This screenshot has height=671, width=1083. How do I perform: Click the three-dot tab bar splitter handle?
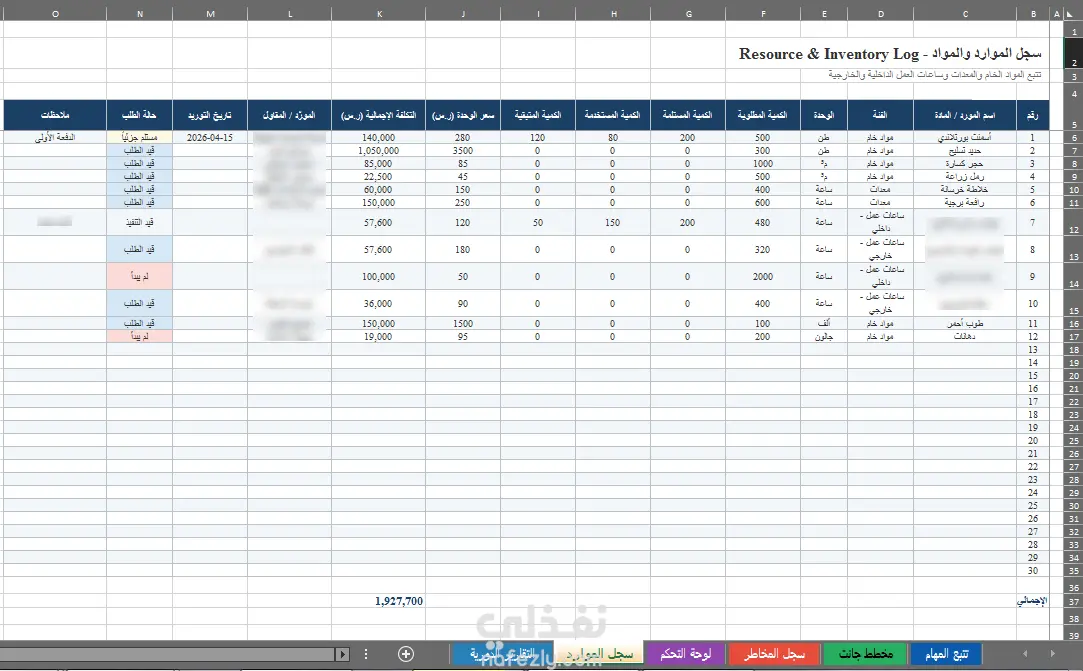366,654
